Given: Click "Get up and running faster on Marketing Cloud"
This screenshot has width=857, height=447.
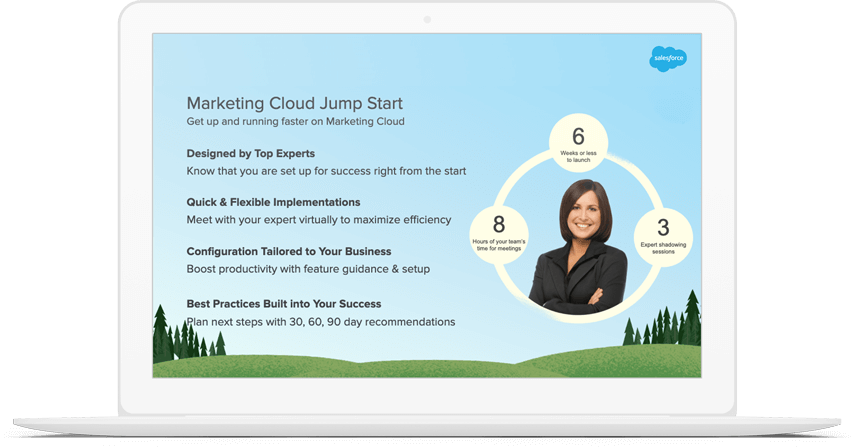Looking at the screenshot, I should pyautogui.click(x=296, y=121).
